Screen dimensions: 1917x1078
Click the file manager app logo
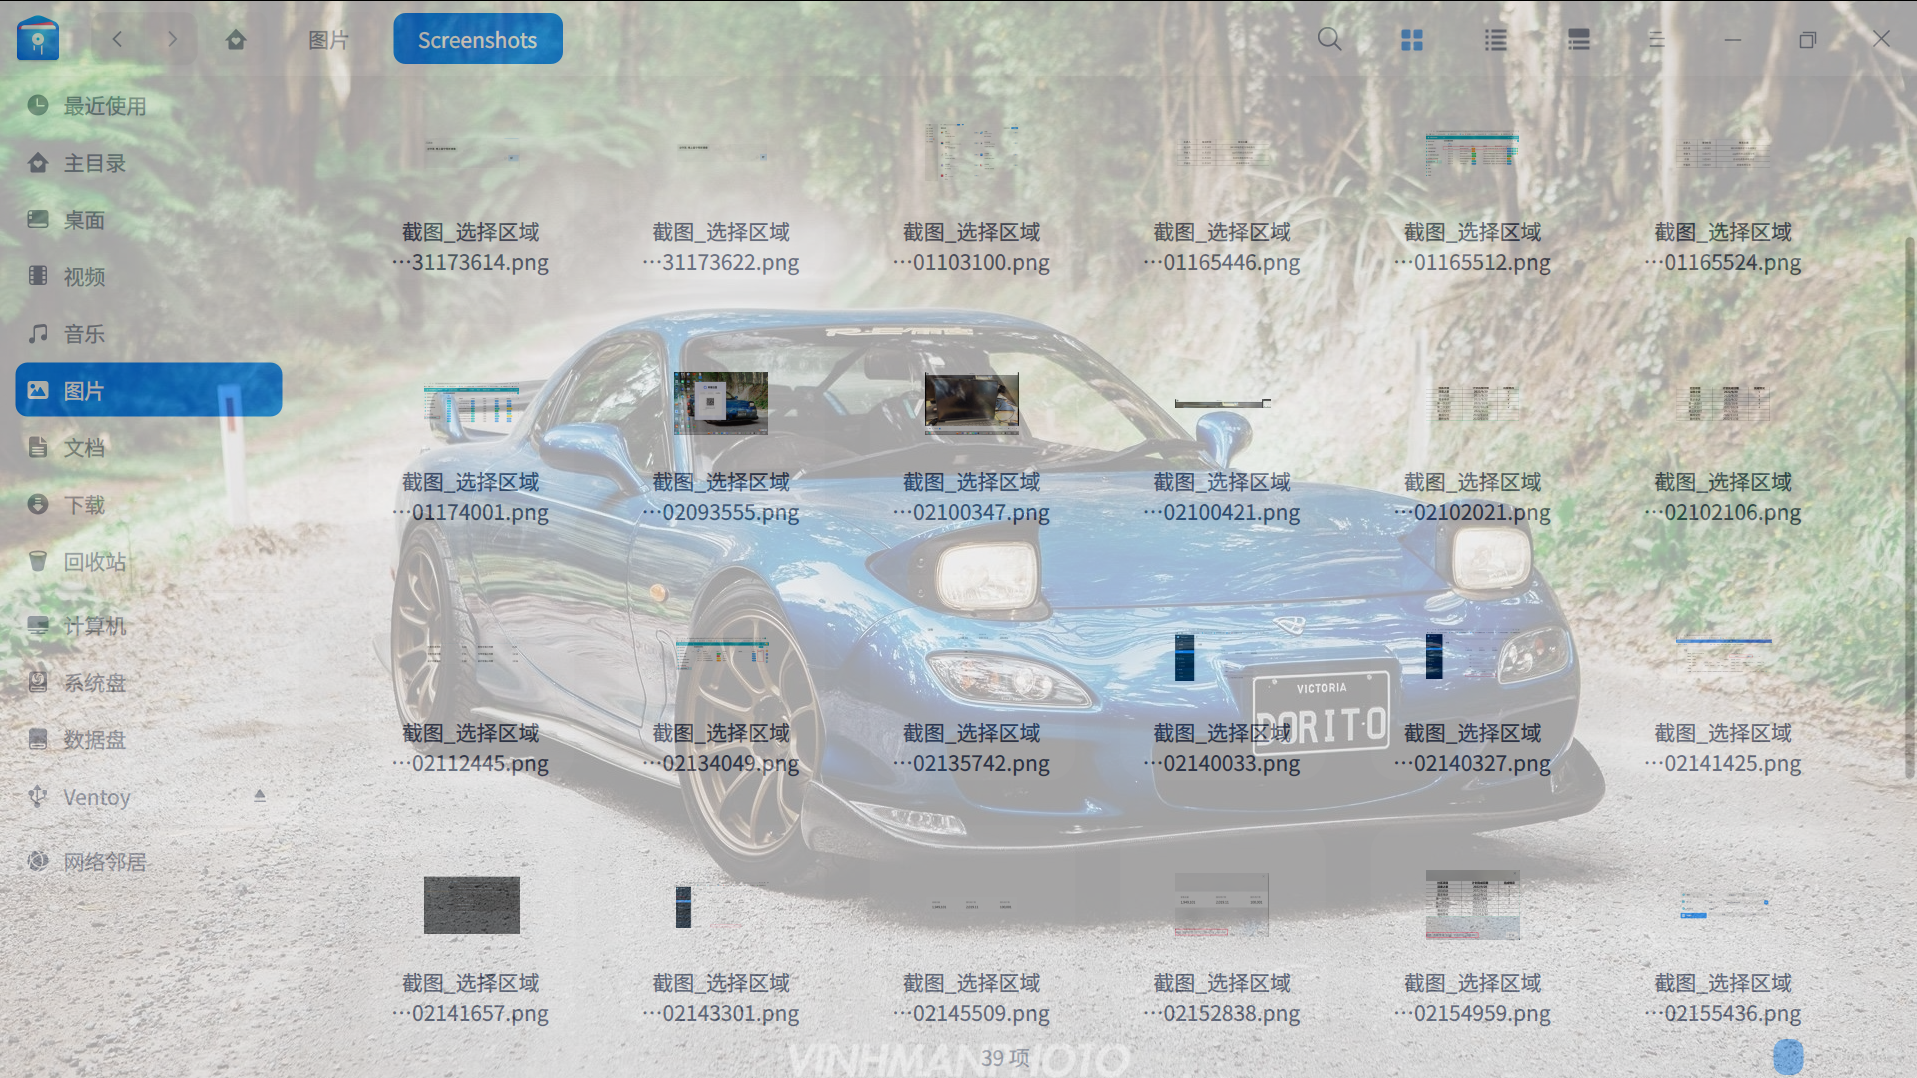(38, 39)
